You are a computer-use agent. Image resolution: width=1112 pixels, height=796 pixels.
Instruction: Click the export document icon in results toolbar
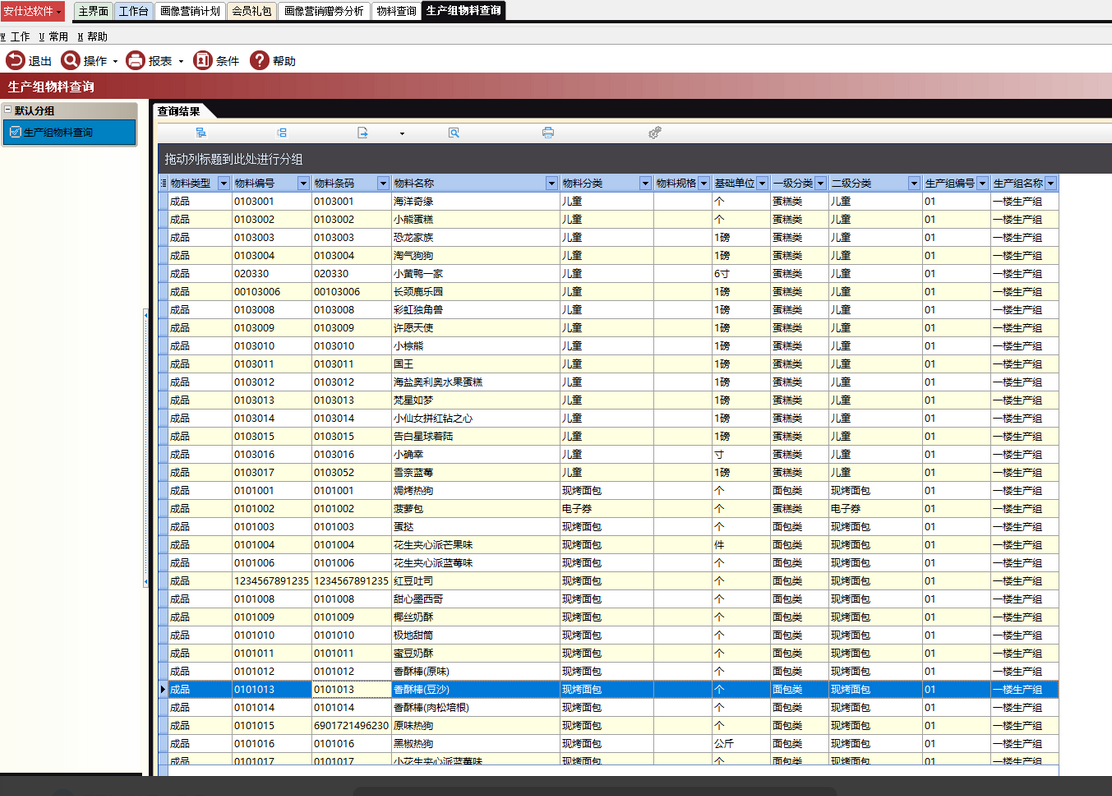(362, 133)
